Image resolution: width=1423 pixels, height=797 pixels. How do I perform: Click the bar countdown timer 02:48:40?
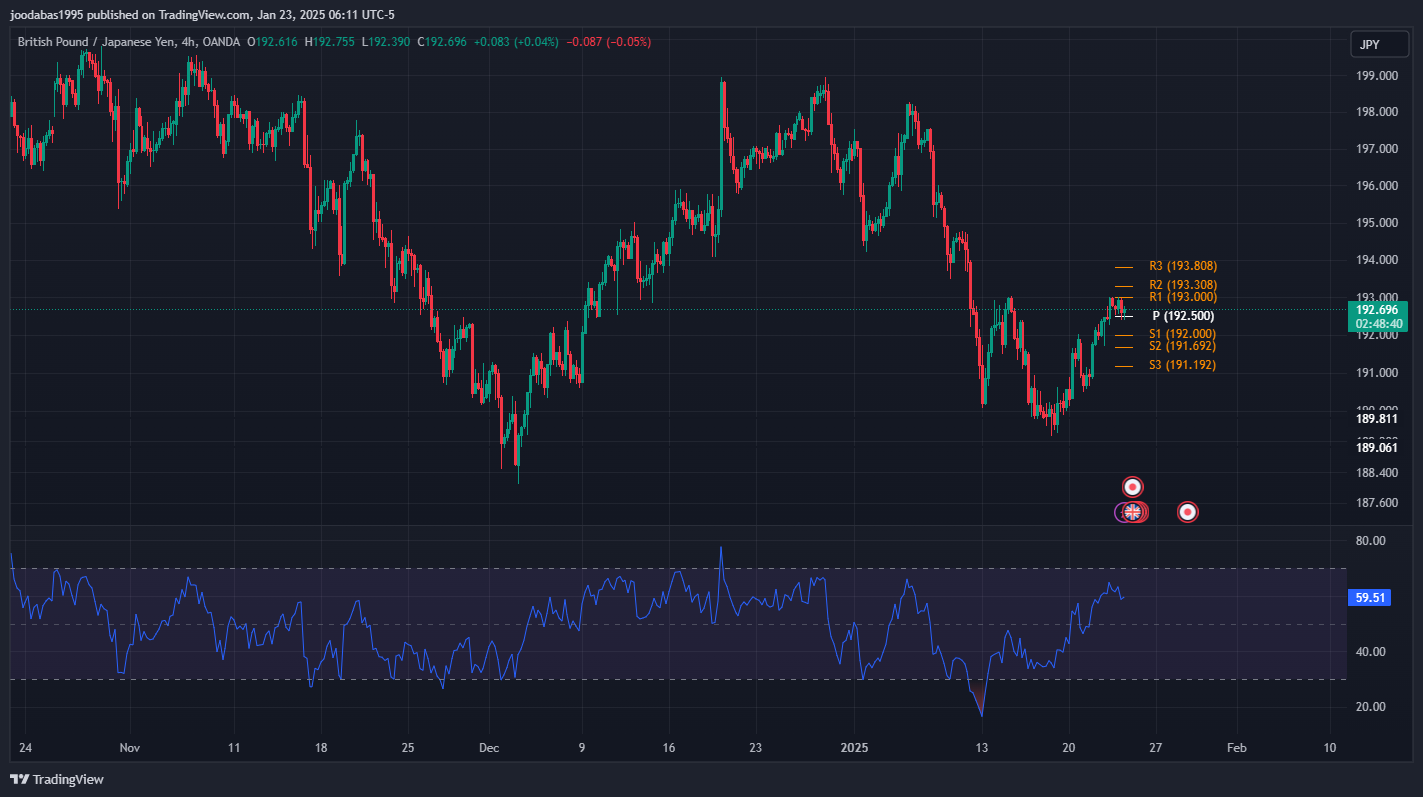tap(1377, 324)
